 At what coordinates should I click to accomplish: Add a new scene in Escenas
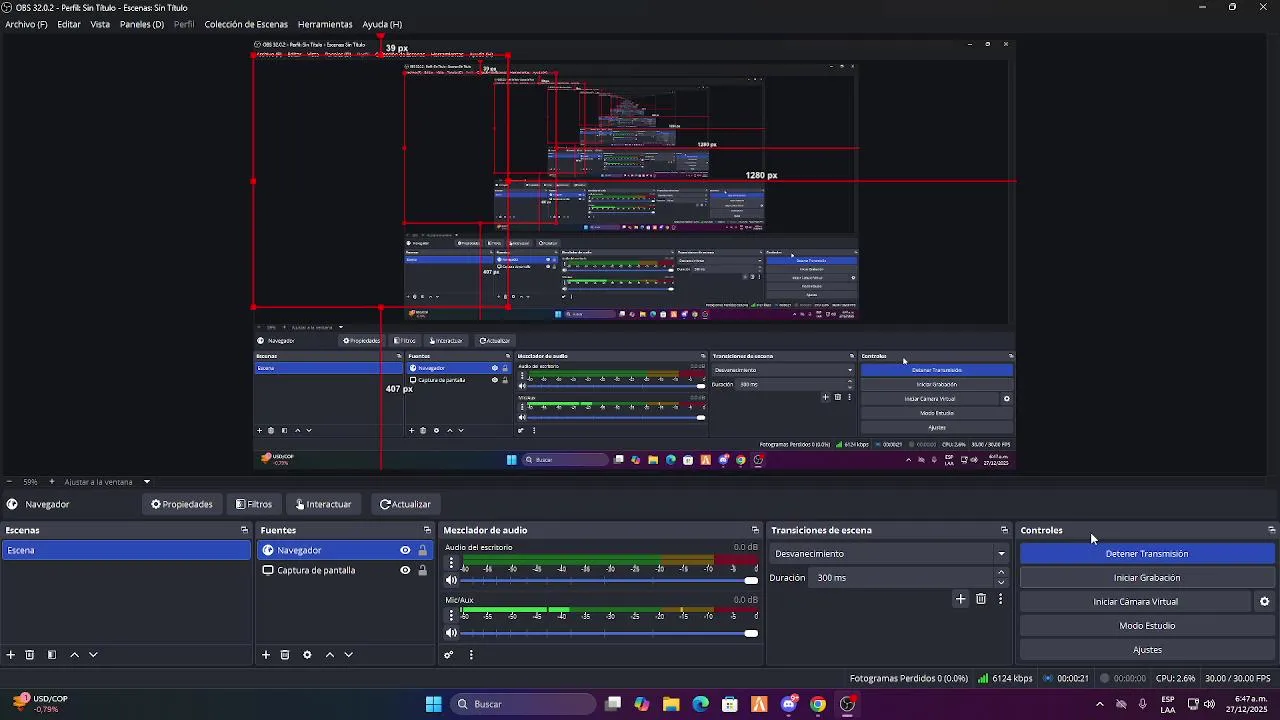click(x=11, y=655)
